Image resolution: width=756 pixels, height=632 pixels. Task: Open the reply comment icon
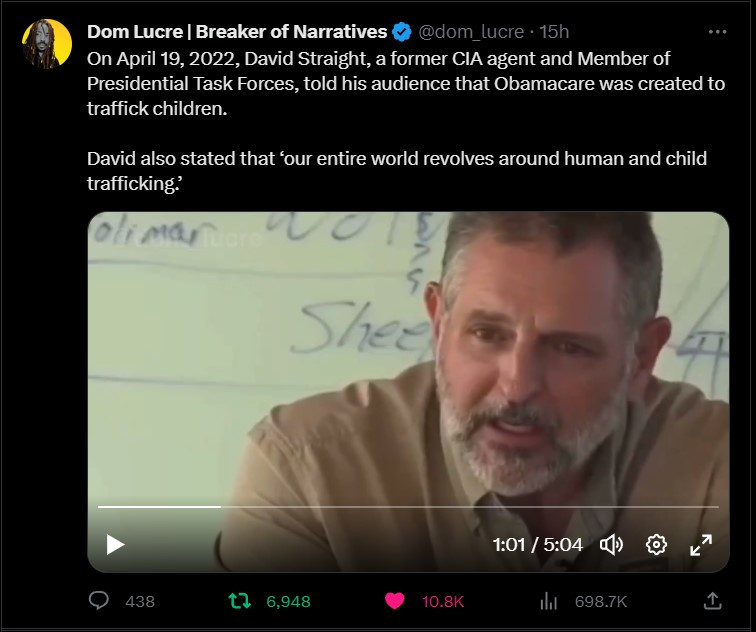100,601
